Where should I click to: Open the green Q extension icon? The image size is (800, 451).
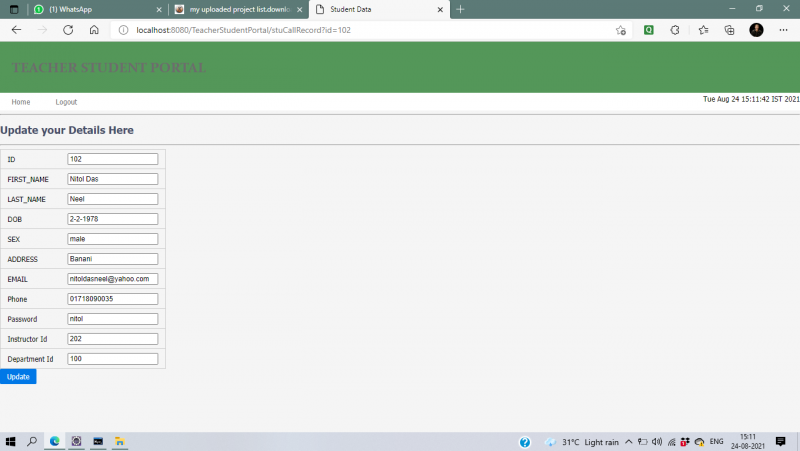pos(648,30)
